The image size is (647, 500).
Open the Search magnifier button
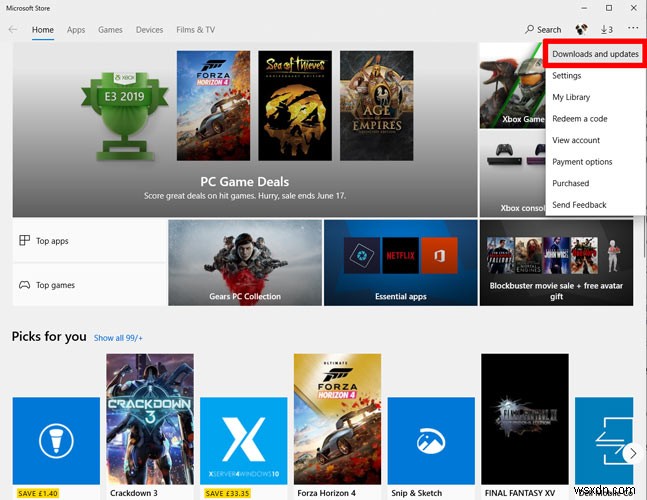click(x=543, y=30)
